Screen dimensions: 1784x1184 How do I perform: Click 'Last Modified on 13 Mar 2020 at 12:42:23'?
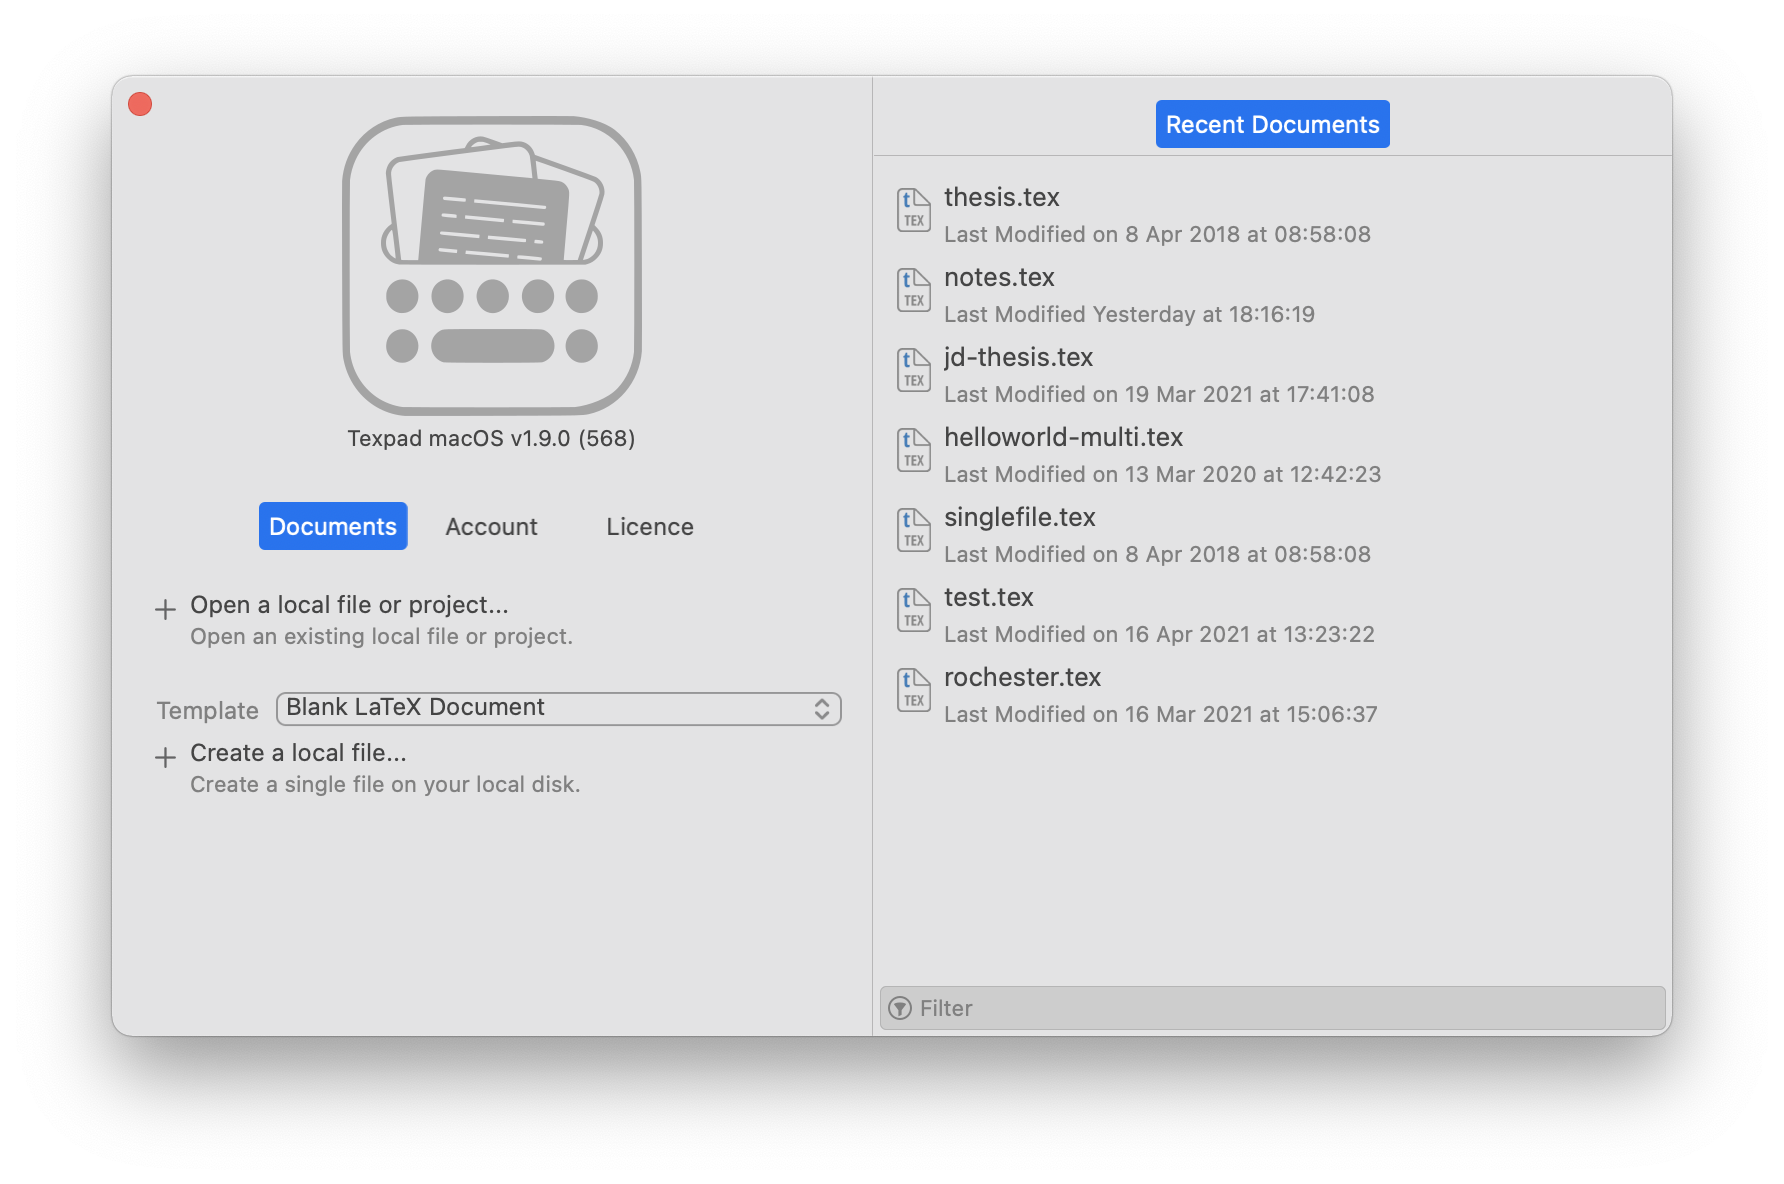[1162, 474]
